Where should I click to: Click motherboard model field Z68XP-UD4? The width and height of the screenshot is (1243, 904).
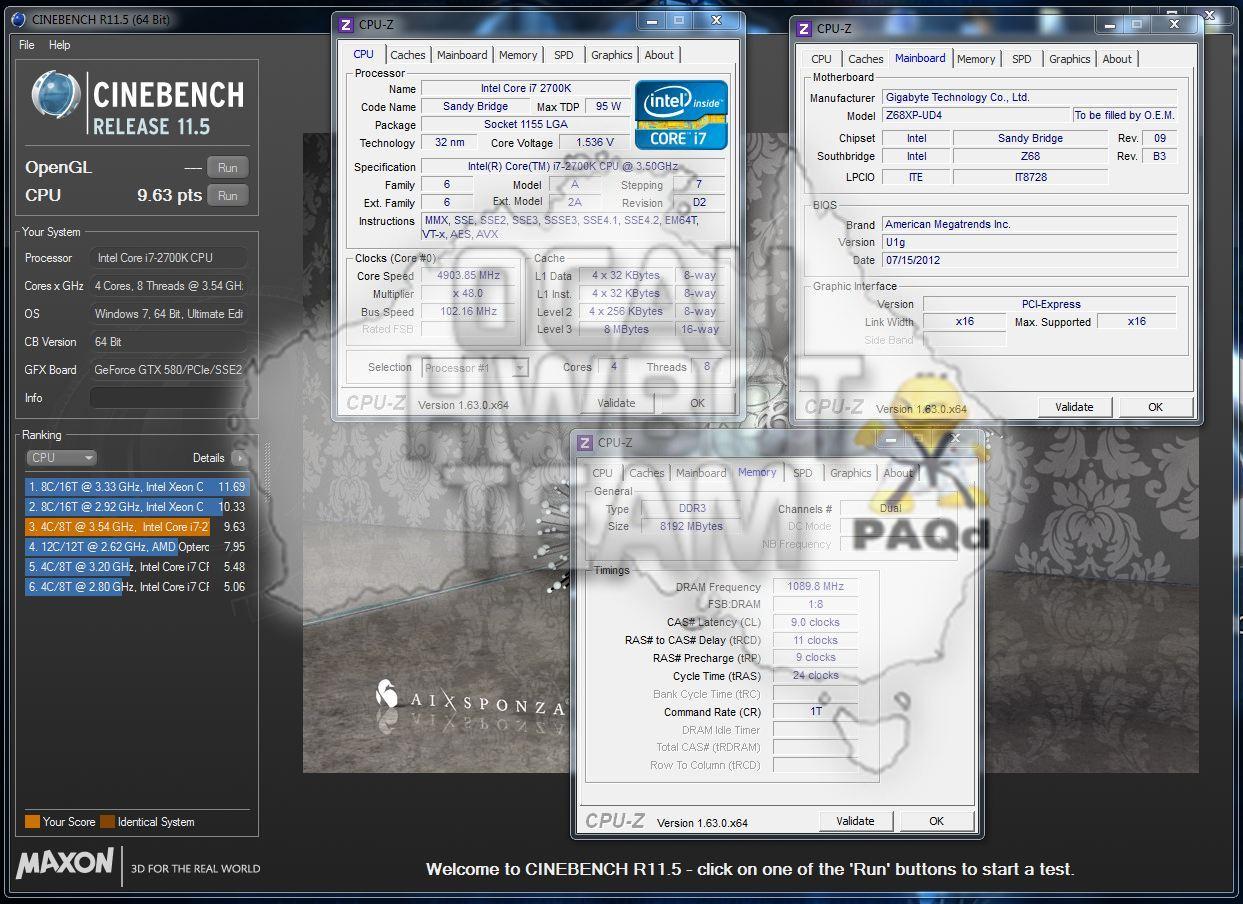coord(975,116)
